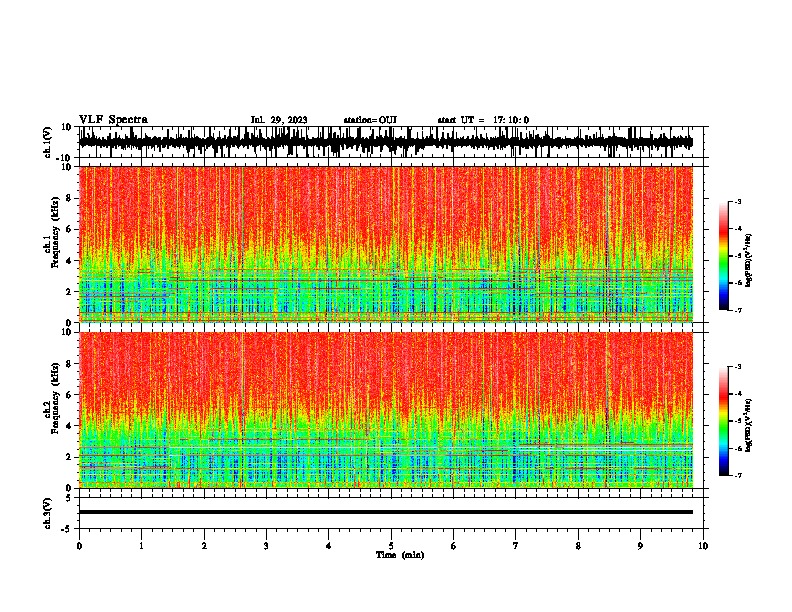Click the "5" minute tick on time axis

pos(391,546)
